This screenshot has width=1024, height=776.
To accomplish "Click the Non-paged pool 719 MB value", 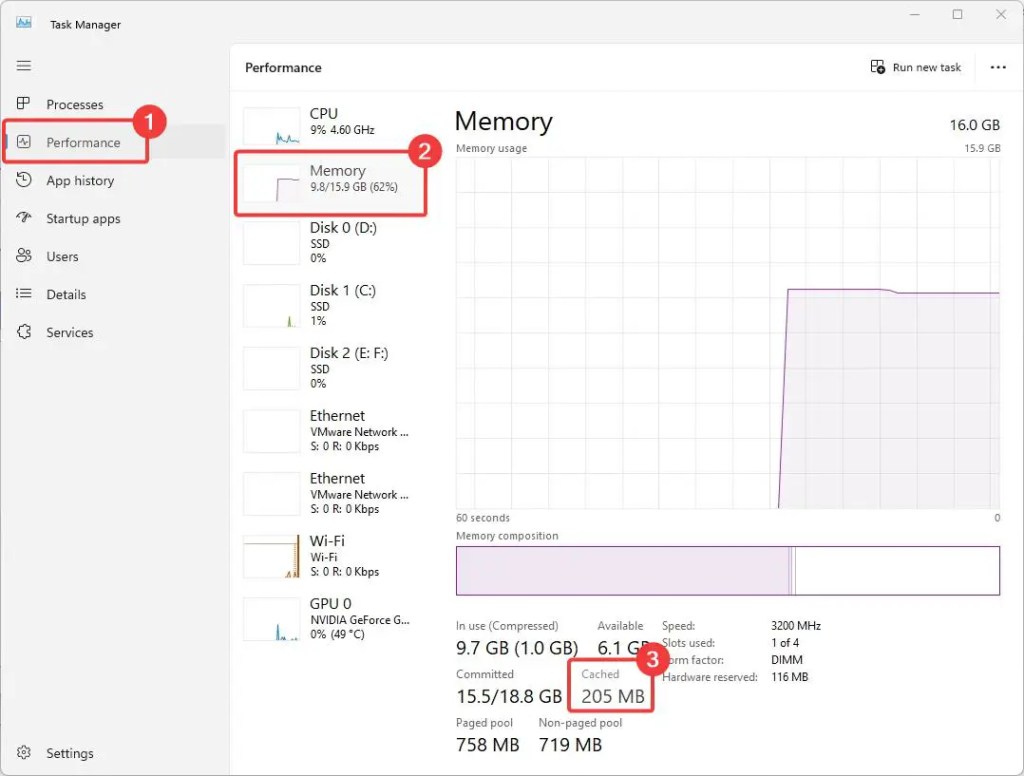I will point(570,745).
